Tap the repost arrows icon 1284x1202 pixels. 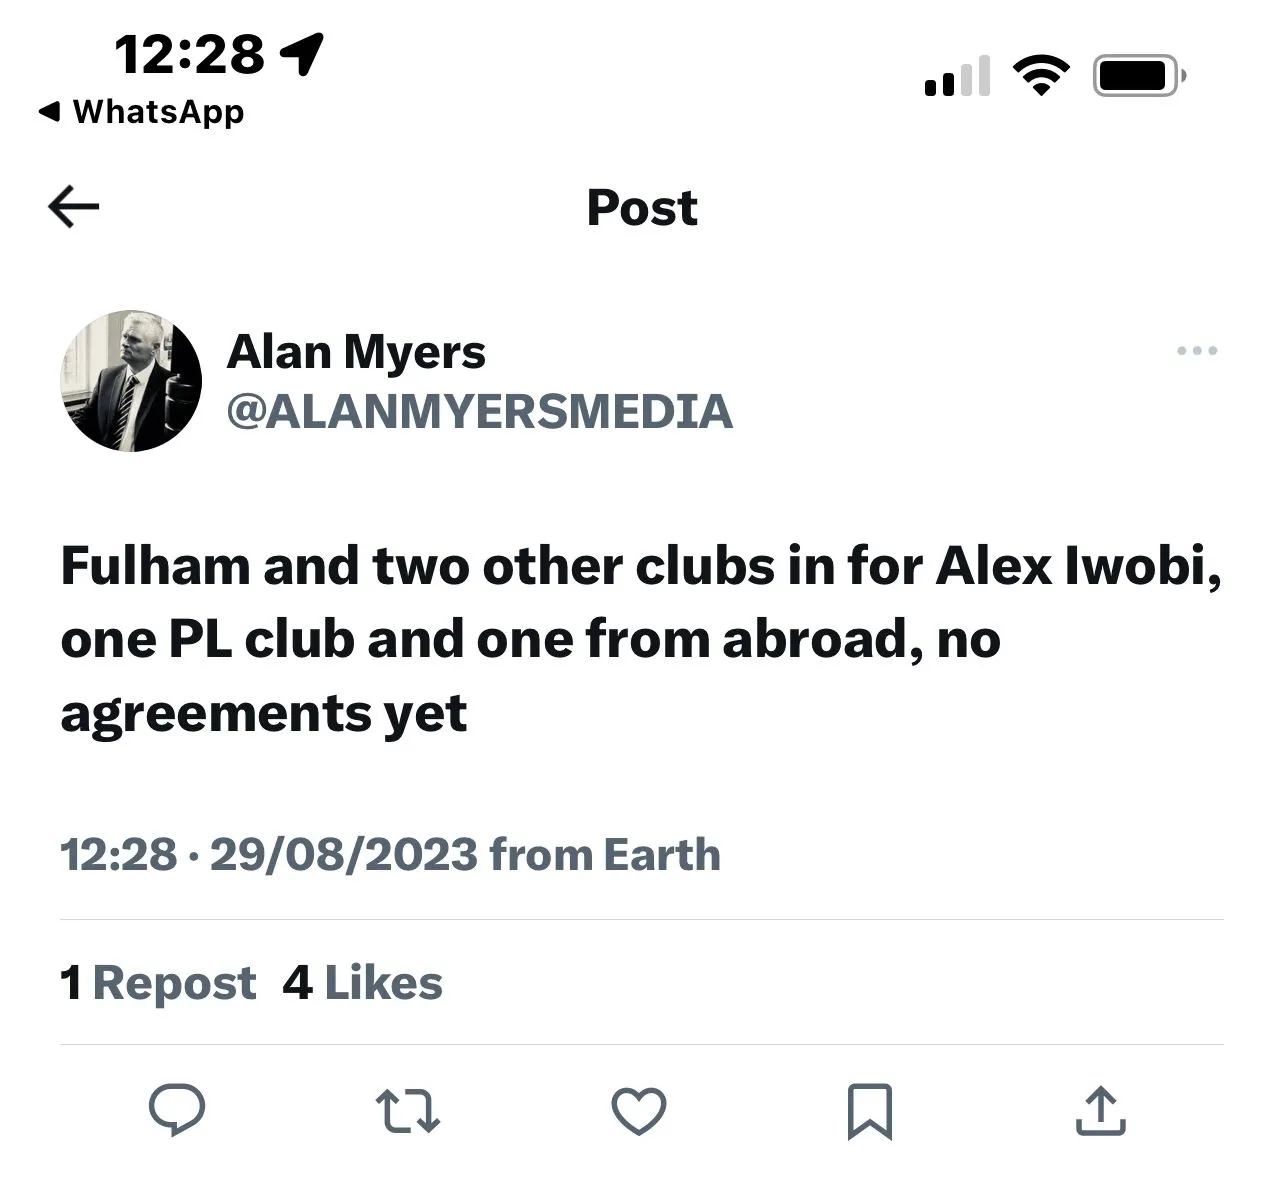tap(407, 1111)
